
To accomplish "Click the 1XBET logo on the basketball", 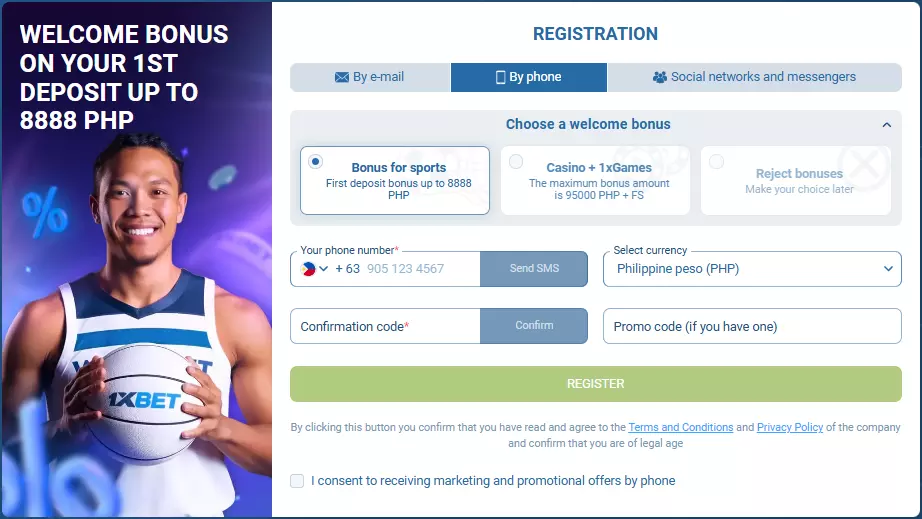I will (144, 401).
